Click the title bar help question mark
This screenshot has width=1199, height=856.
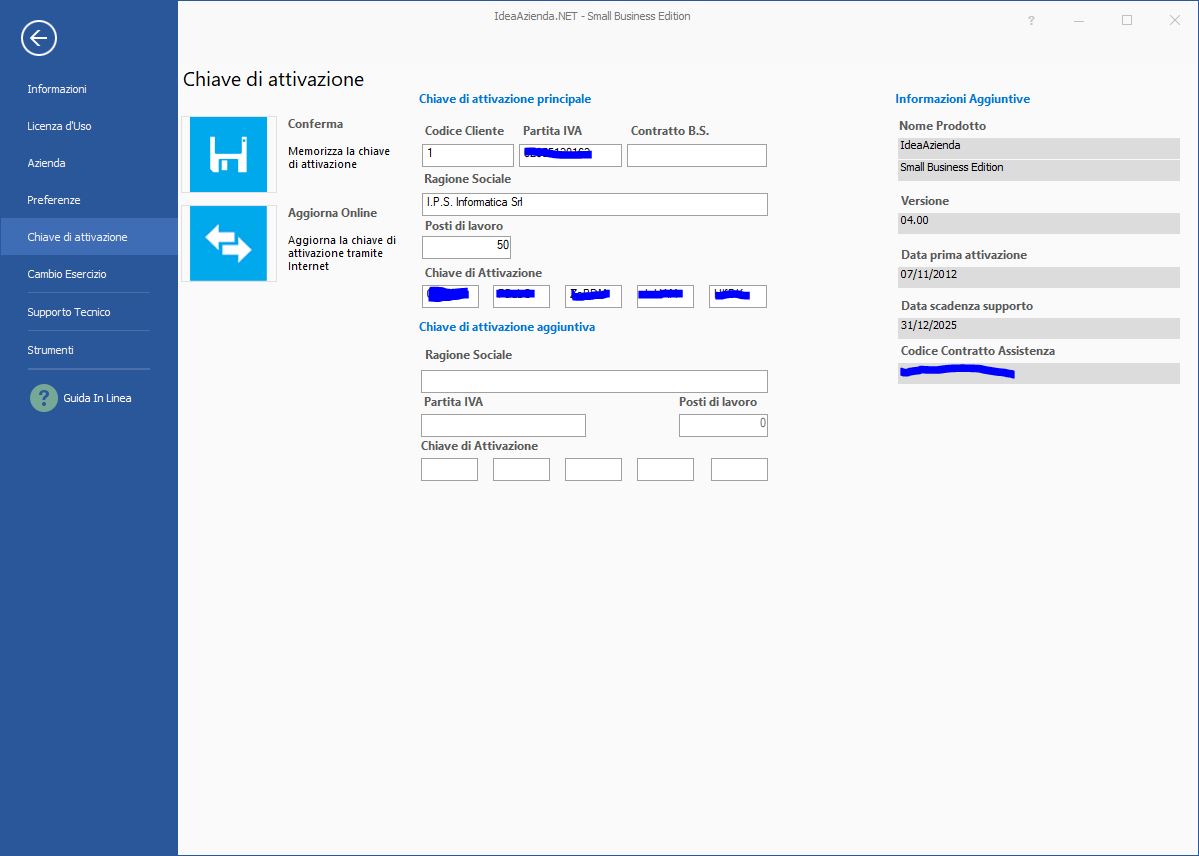pos(1031,21)
